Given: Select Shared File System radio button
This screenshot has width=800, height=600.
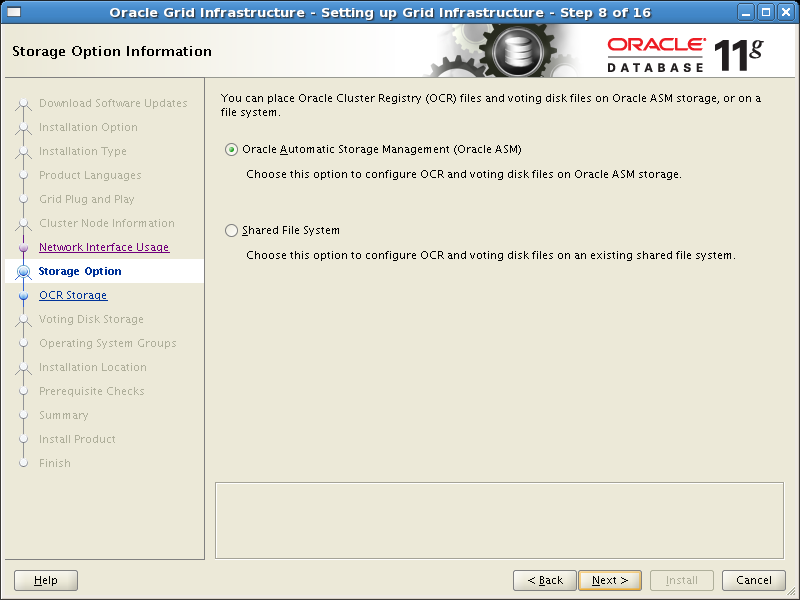Looking at the screenshot, I should tap(231, 231).
